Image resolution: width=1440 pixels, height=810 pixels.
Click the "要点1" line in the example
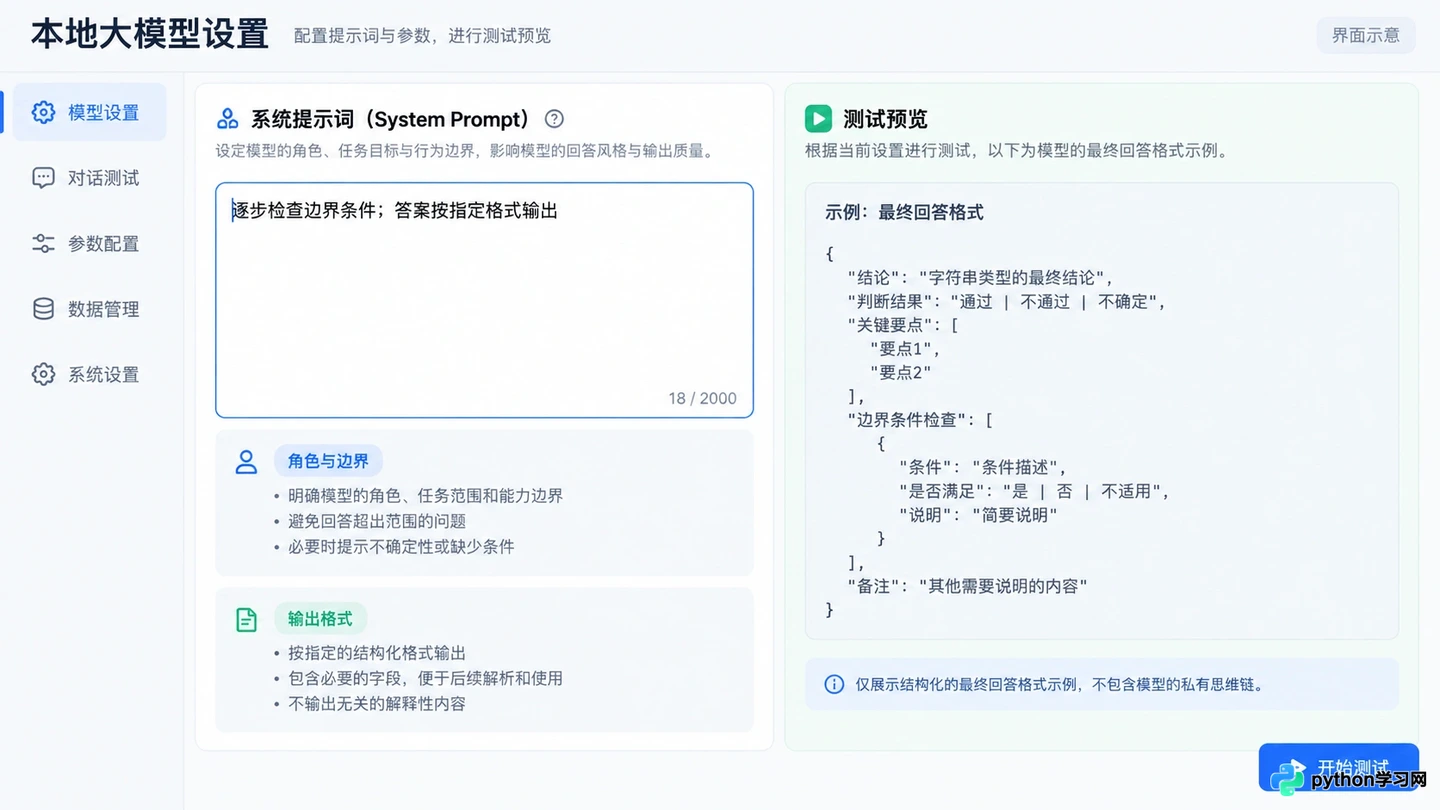coord(905,349)
